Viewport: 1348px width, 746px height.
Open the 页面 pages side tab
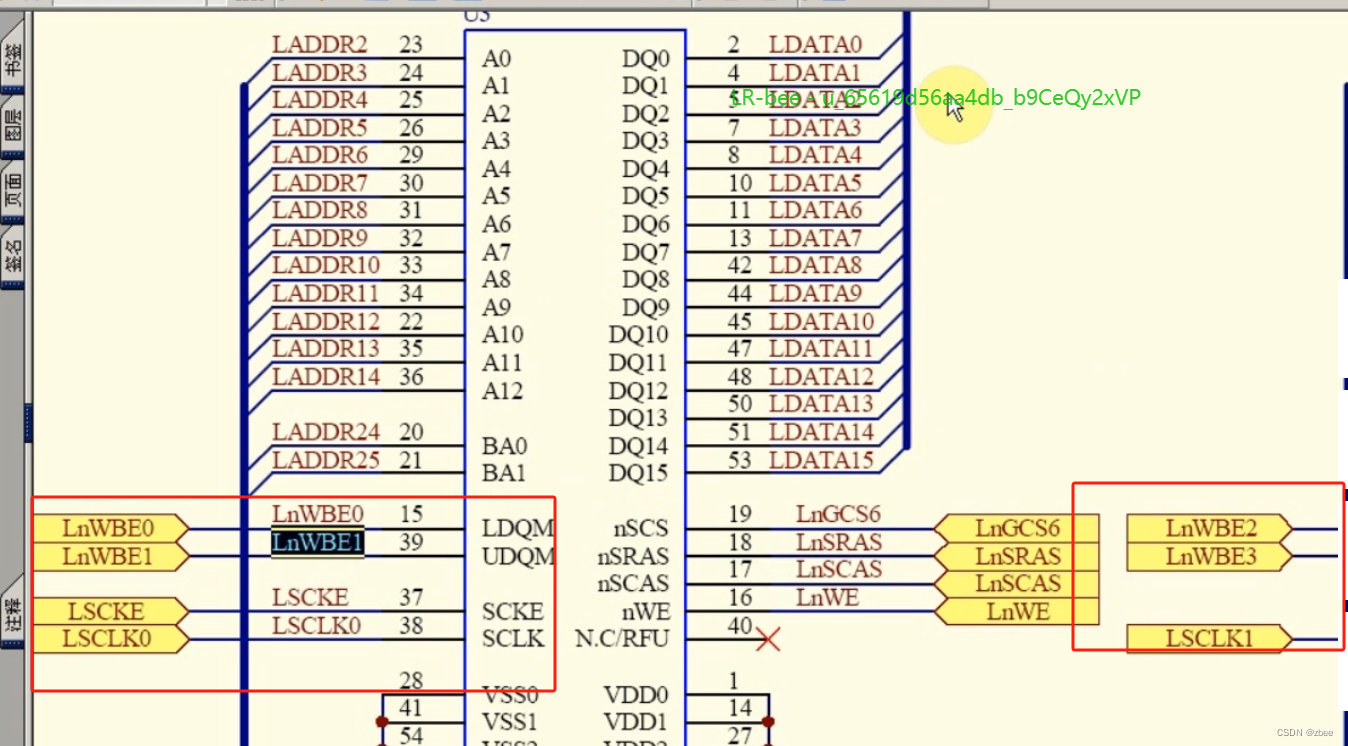point(12,188)
